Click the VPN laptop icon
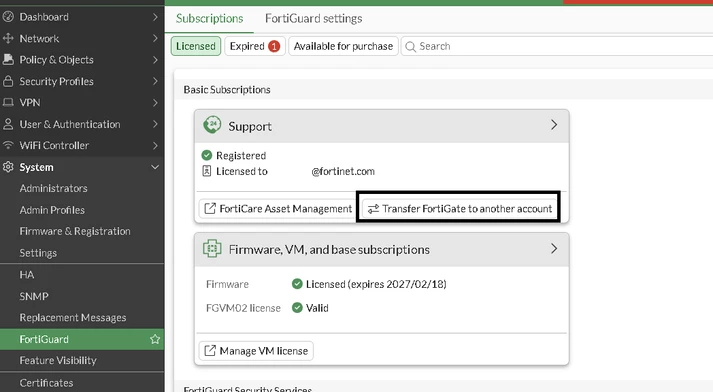Image resolution: width=713 pixels, height=392 pixels. [x=8, y=102]
